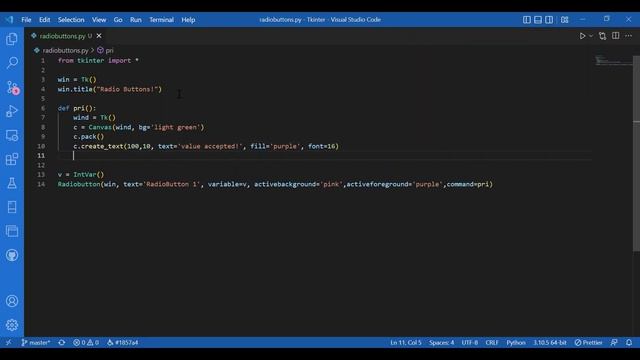Click the editor minimap preview
Viewport: 640px width, 360px height.
613,60
